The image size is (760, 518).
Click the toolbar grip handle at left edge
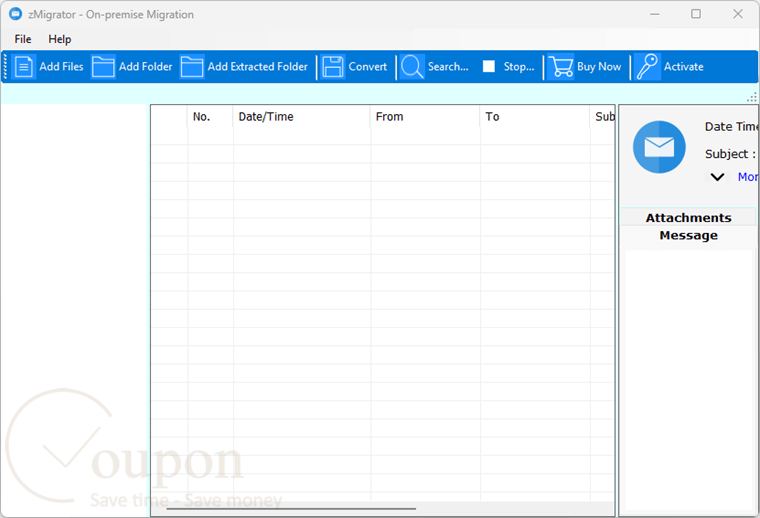[5, 67]
